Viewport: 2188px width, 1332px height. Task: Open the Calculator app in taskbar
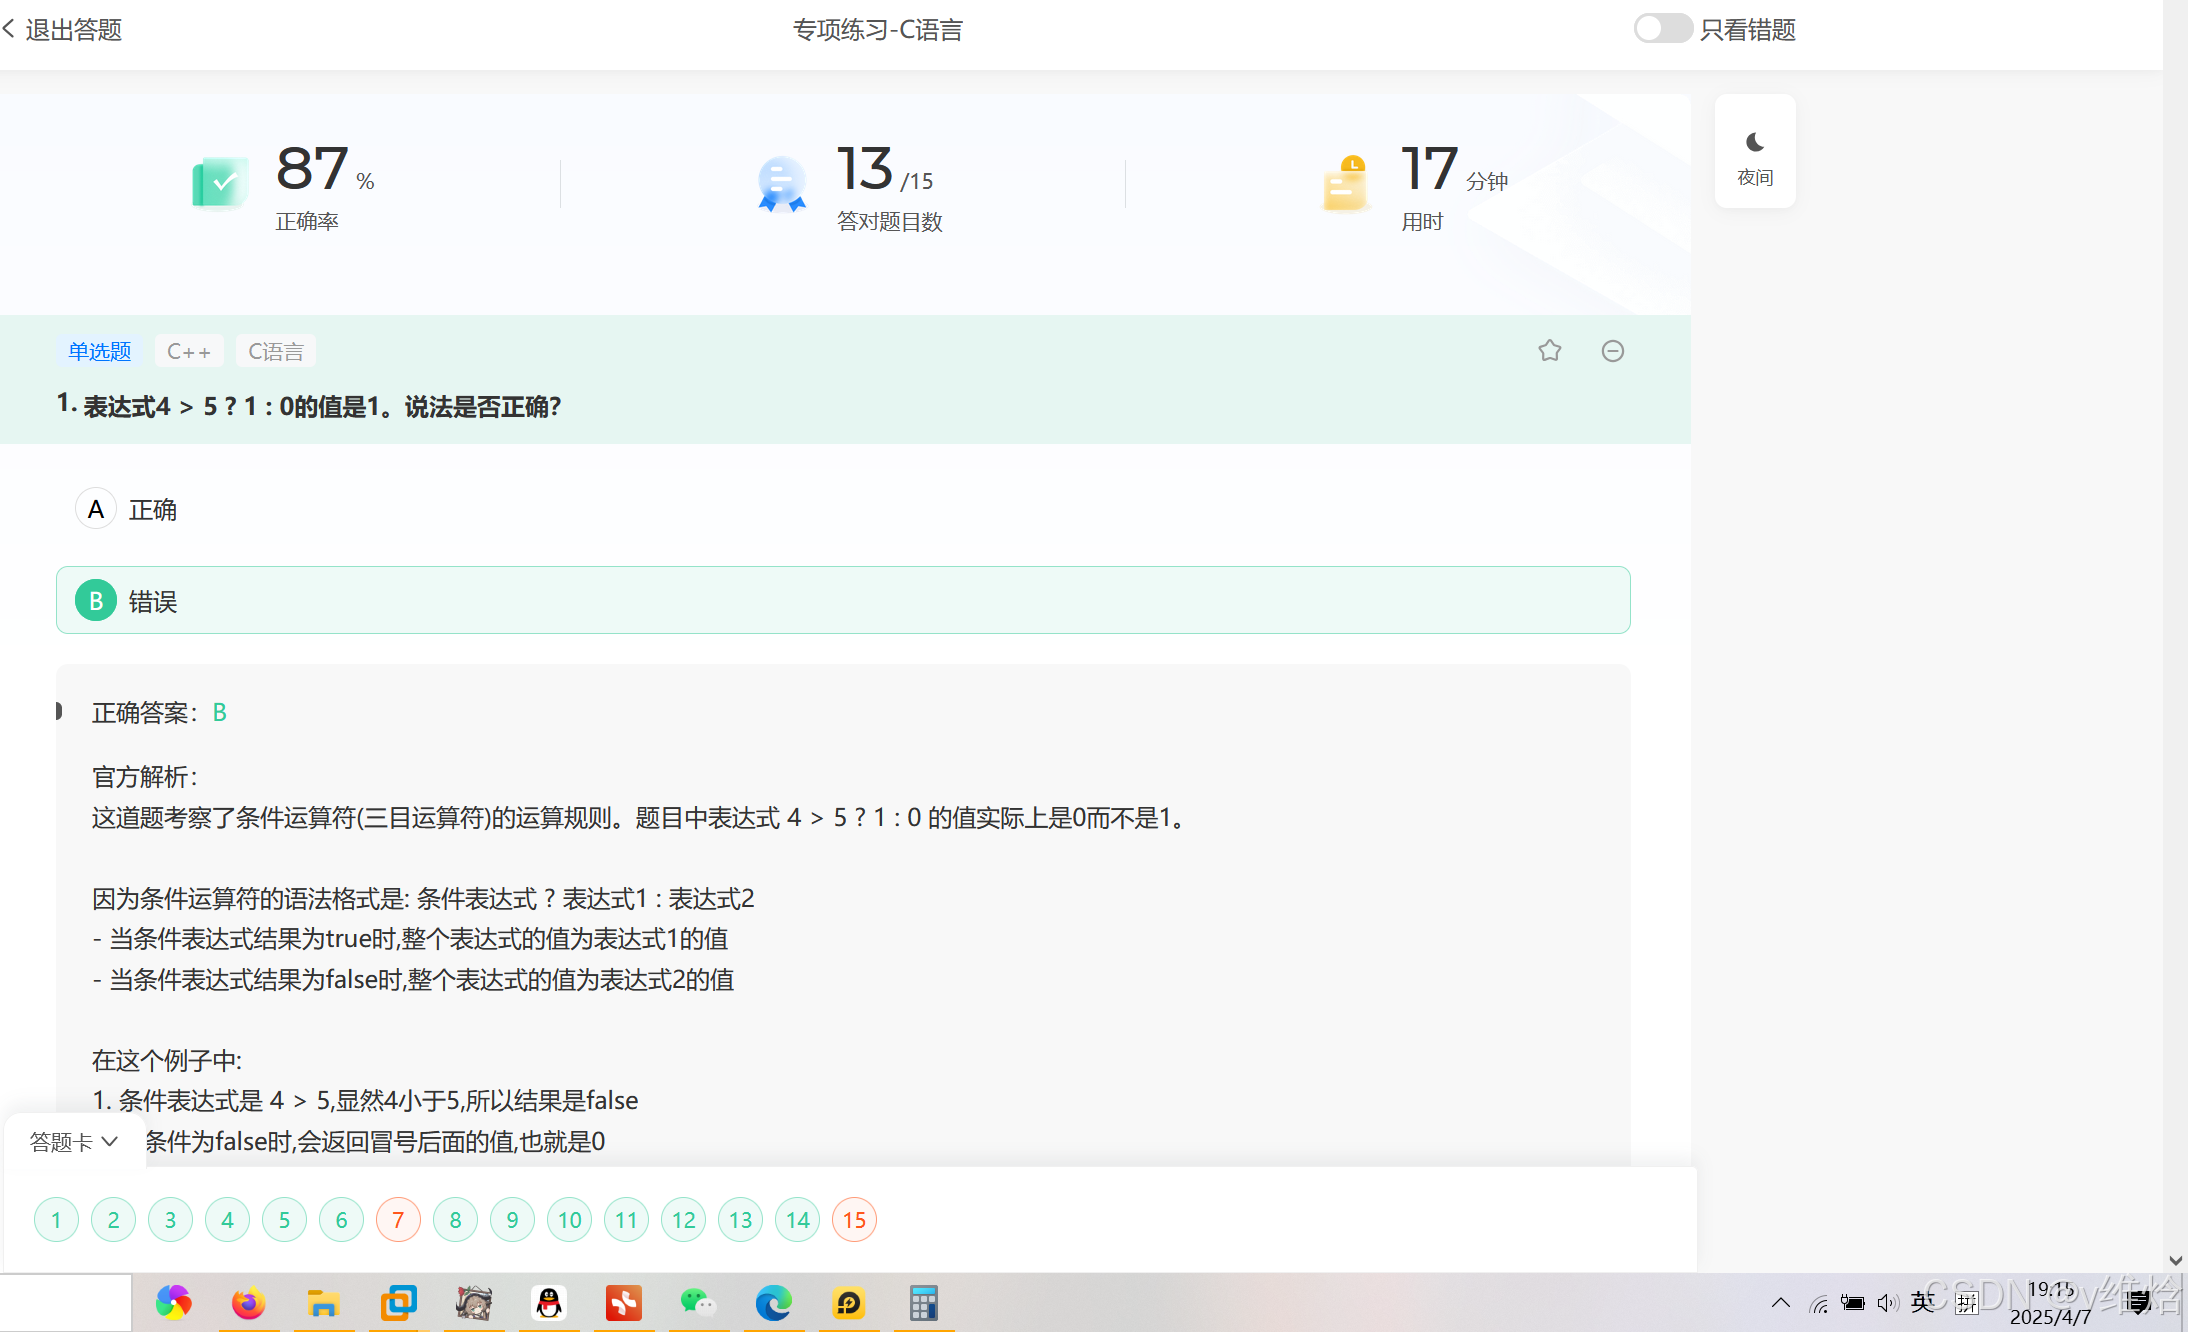click(923, 1303)
